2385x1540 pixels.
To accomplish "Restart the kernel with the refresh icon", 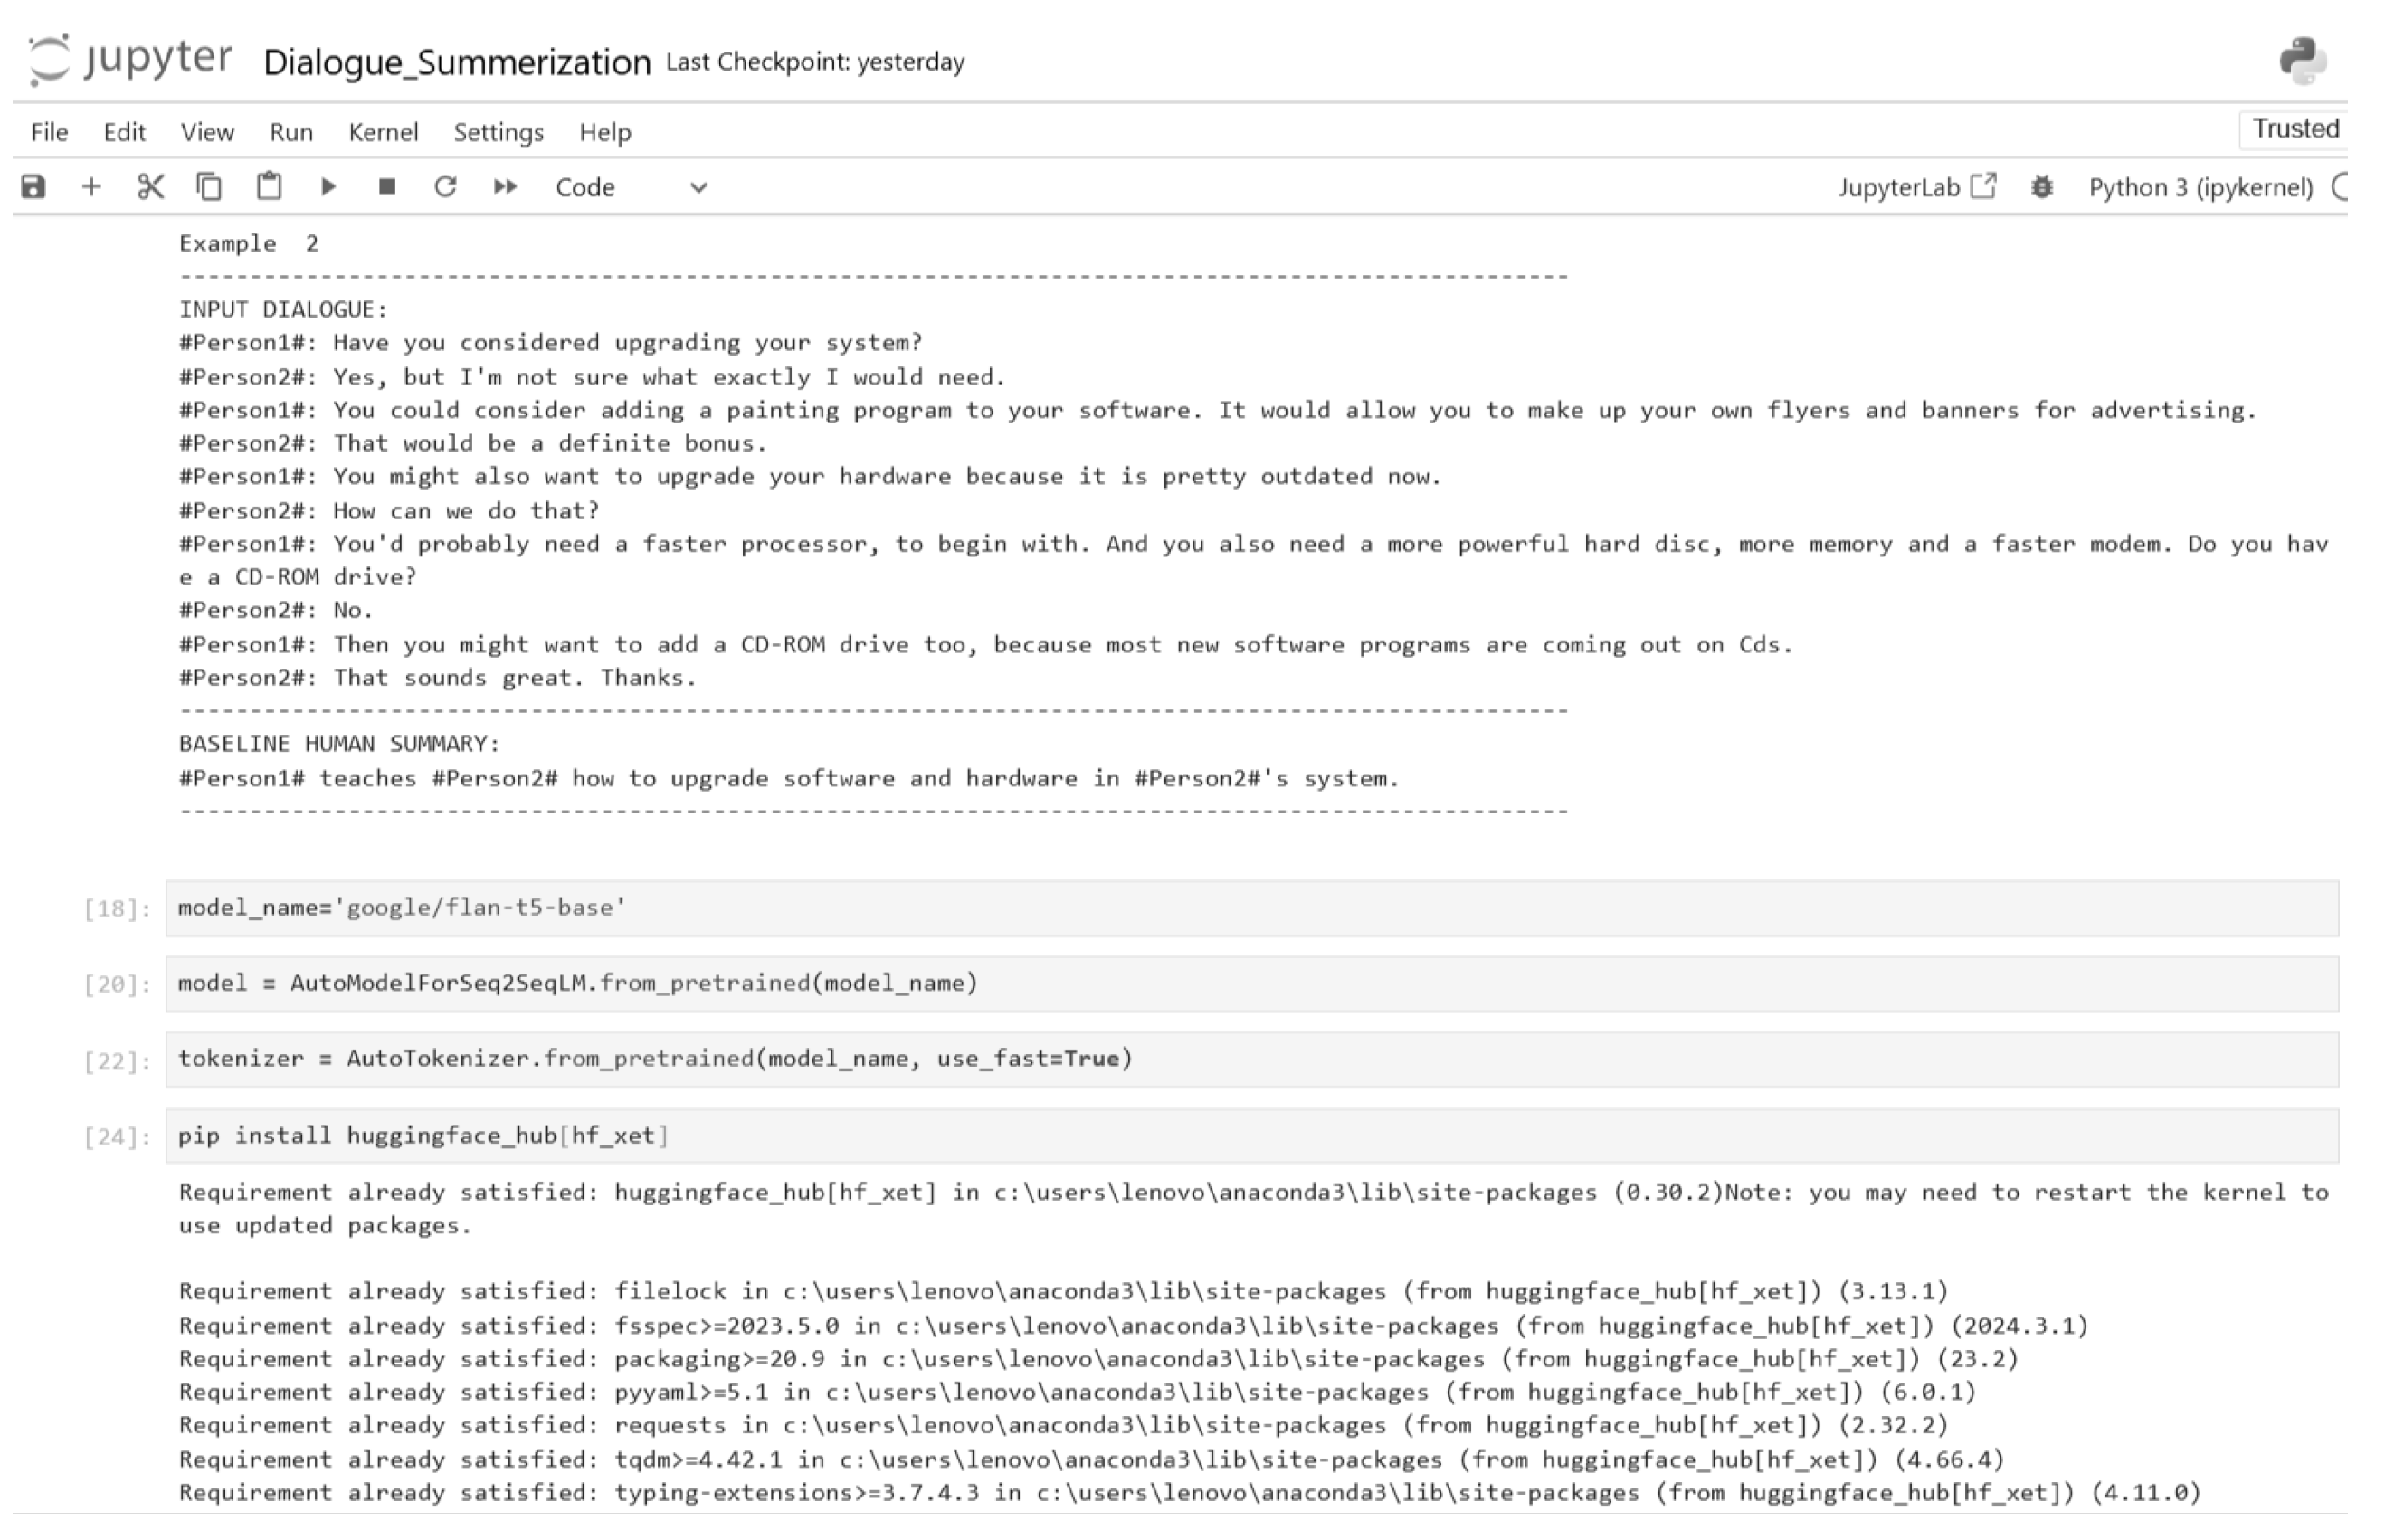I will coord(447,186).
